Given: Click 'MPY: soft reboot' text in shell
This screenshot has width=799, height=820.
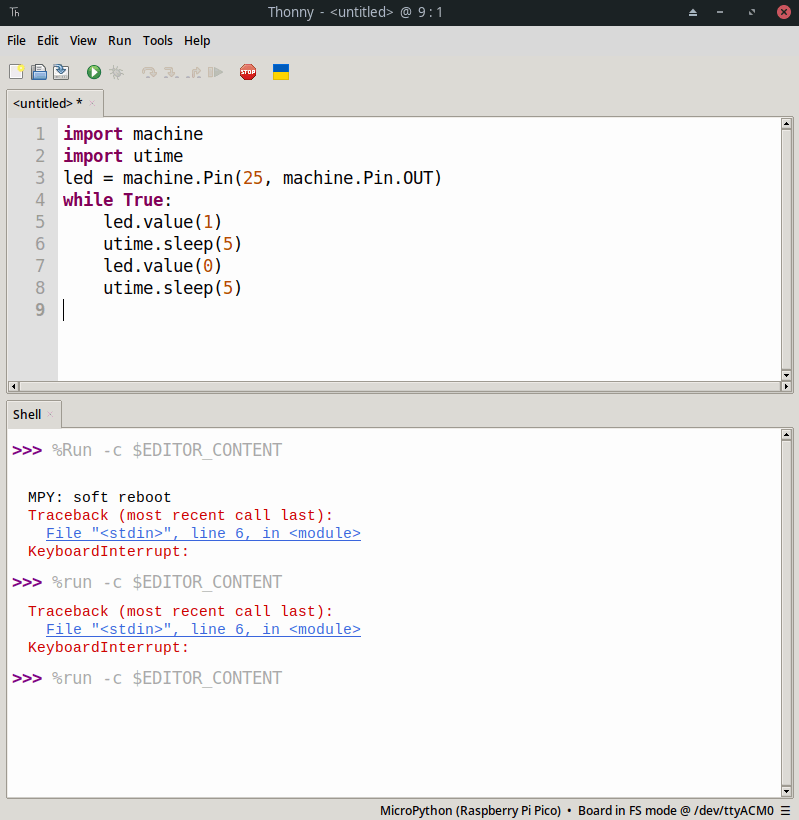Looking at the screenshot, I should (x=99, y=497).
